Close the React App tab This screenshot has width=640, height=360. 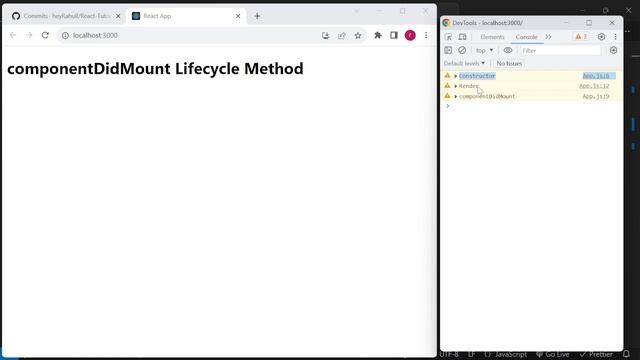click(x=238, y=16)
